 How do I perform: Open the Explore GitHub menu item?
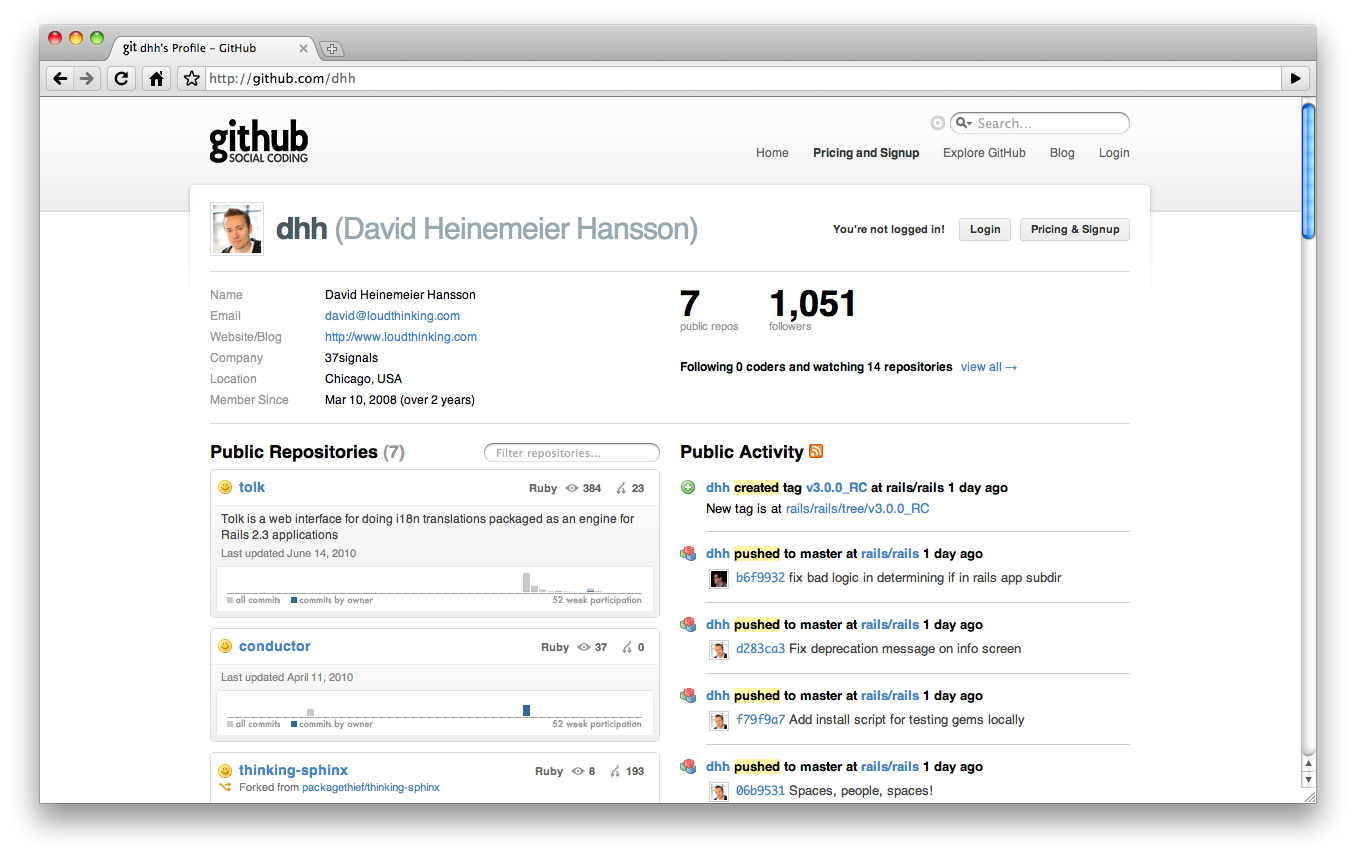(x=983, y=152)
